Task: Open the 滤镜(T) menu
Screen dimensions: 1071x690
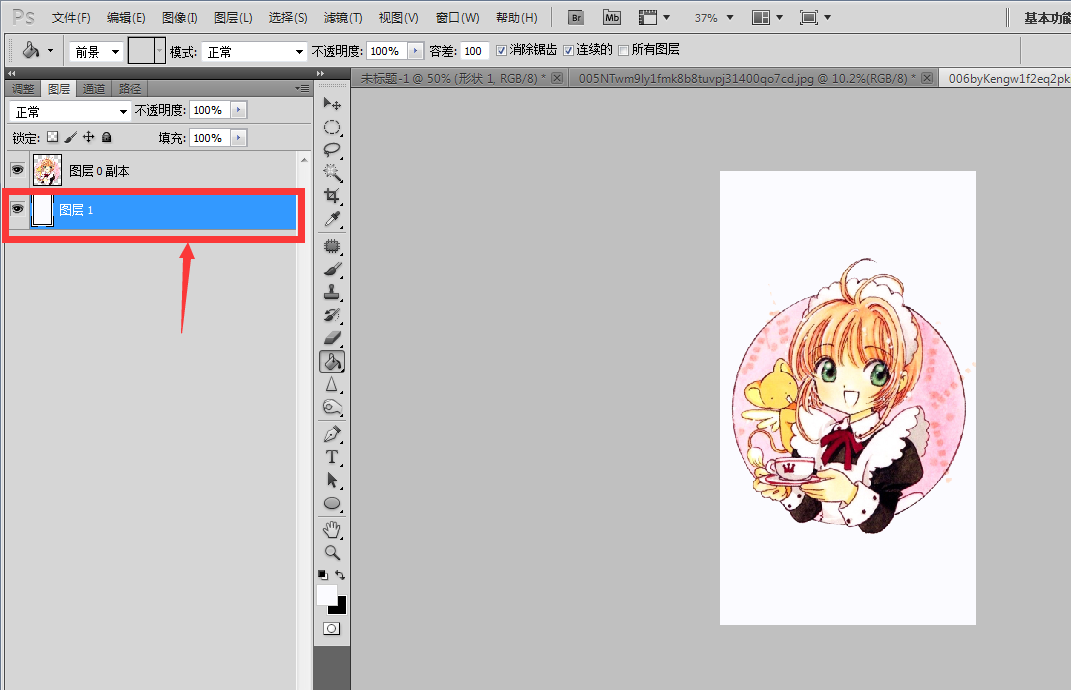Action: point(343,18)
